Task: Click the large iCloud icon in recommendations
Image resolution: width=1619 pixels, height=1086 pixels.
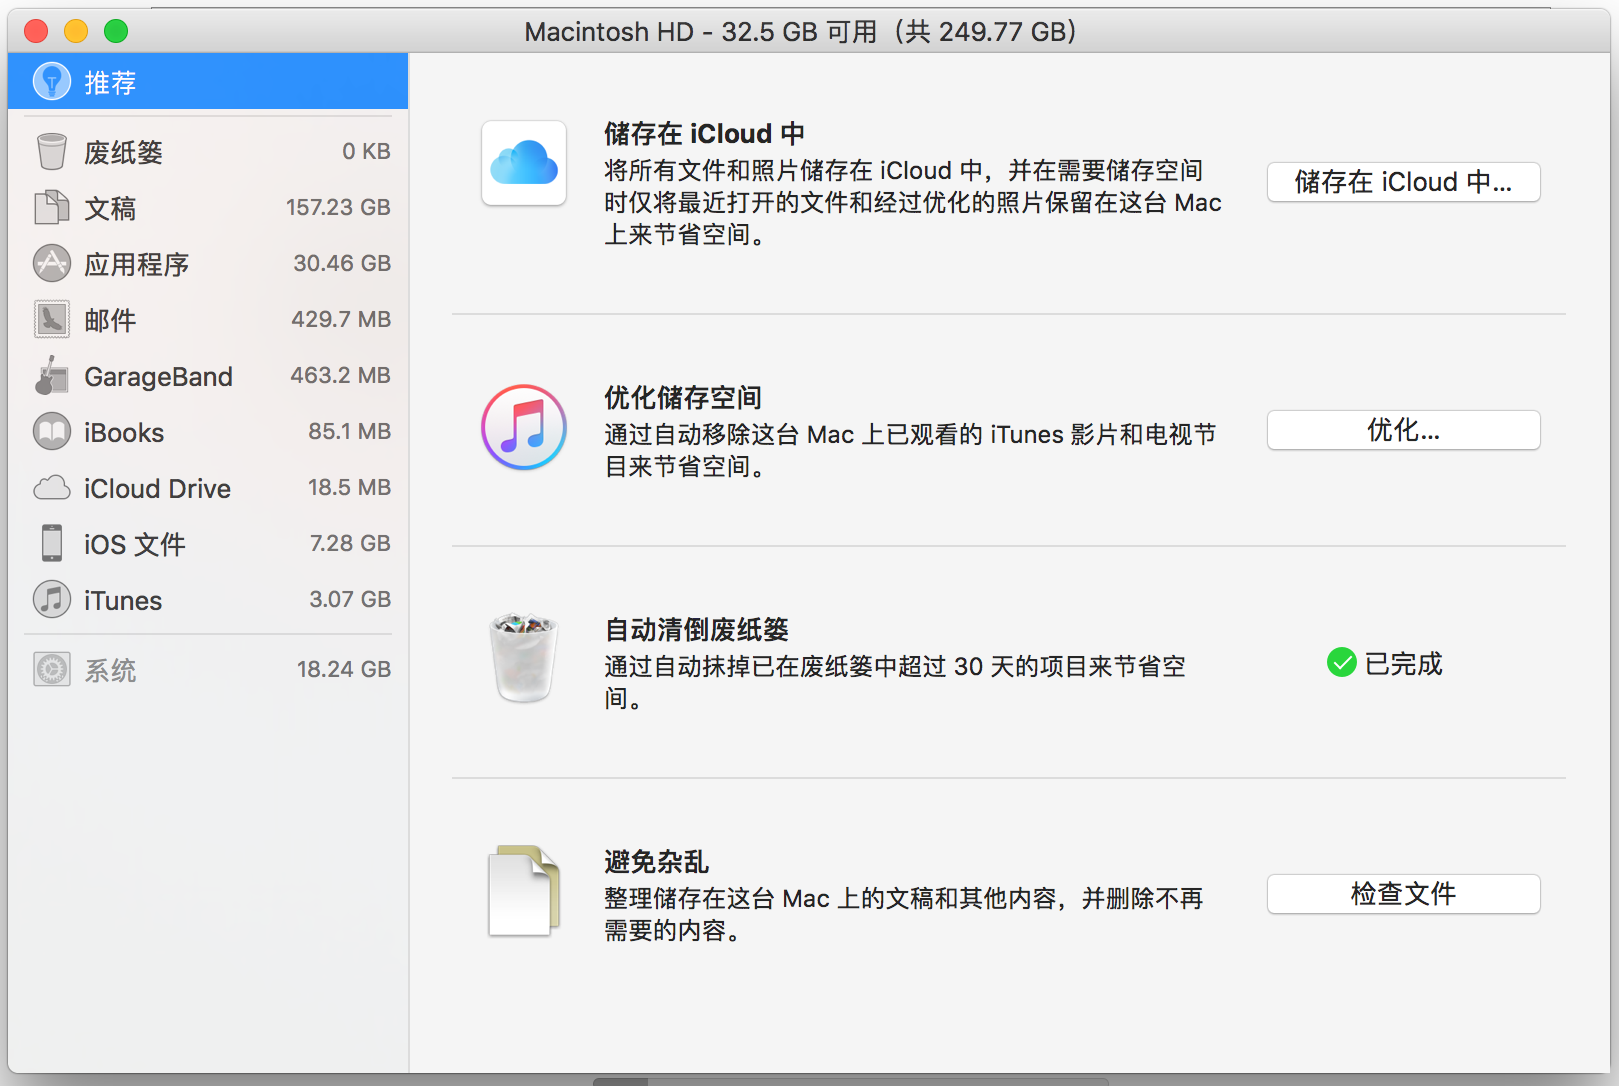Action: (524, 163)
